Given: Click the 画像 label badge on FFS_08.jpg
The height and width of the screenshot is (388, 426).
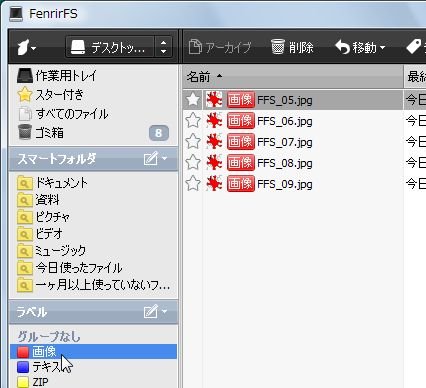Looking at the screenshot, I should point(241,163).
